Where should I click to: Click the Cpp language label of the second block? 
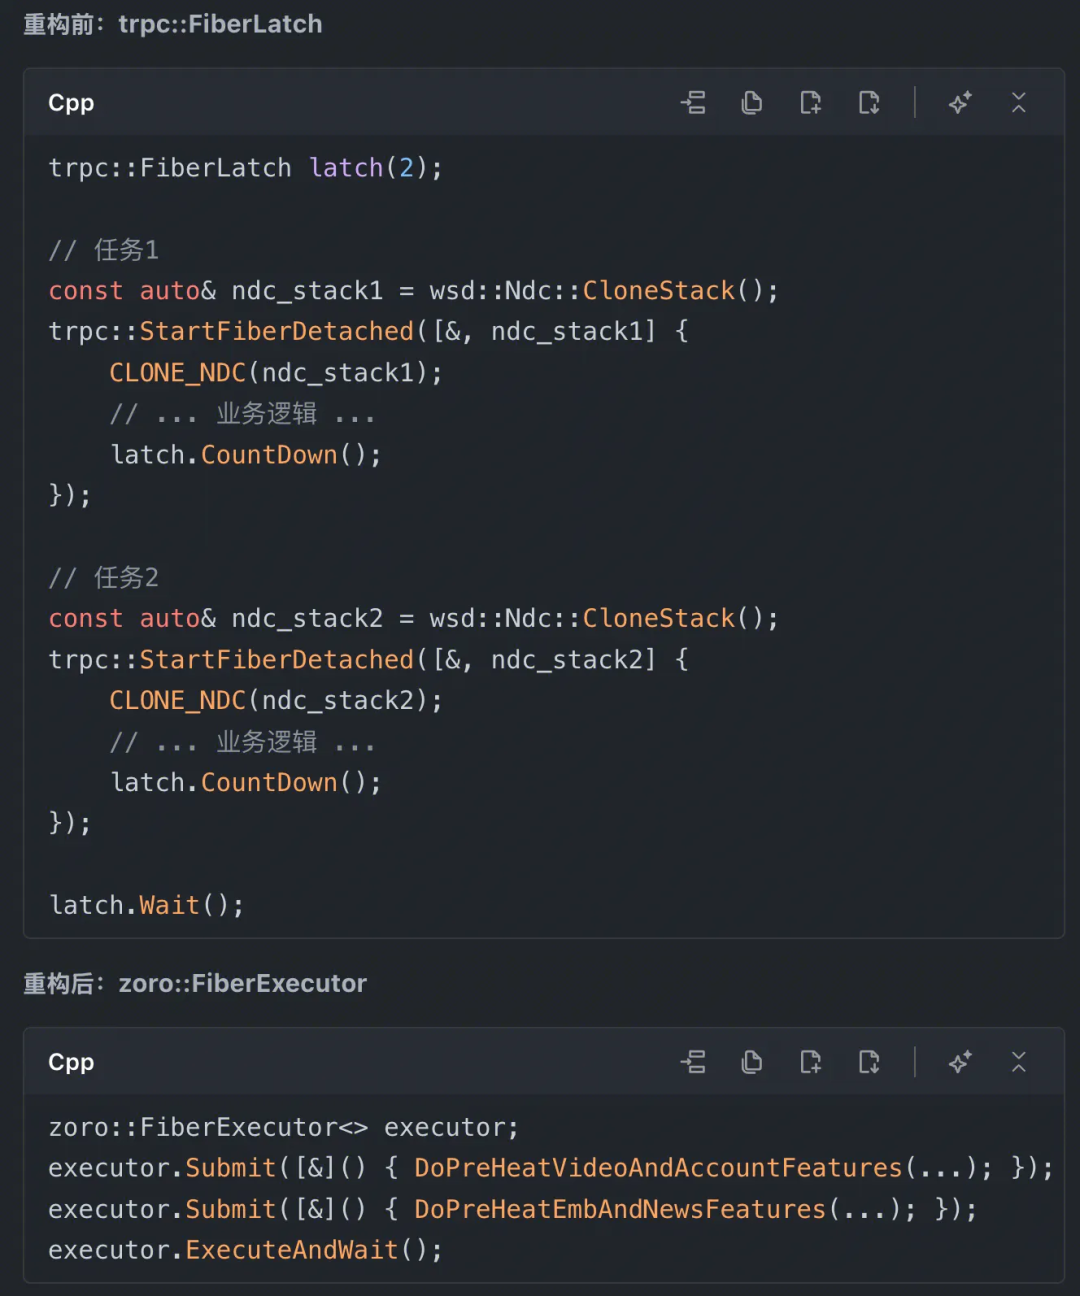[71, 1063]
